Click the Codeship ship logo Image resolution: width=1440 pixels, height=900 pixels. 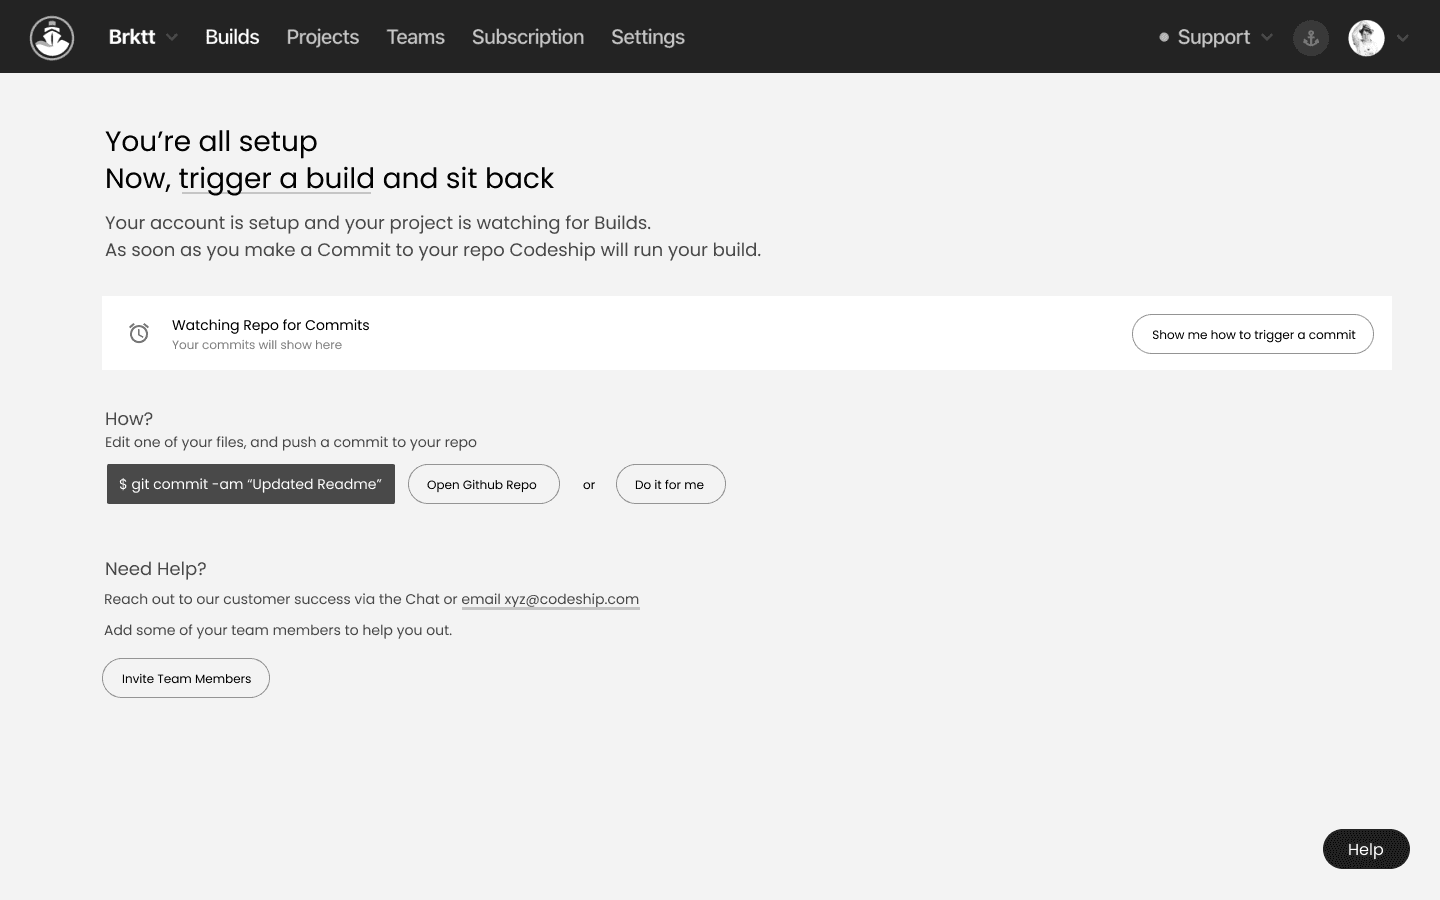[52, 38]
